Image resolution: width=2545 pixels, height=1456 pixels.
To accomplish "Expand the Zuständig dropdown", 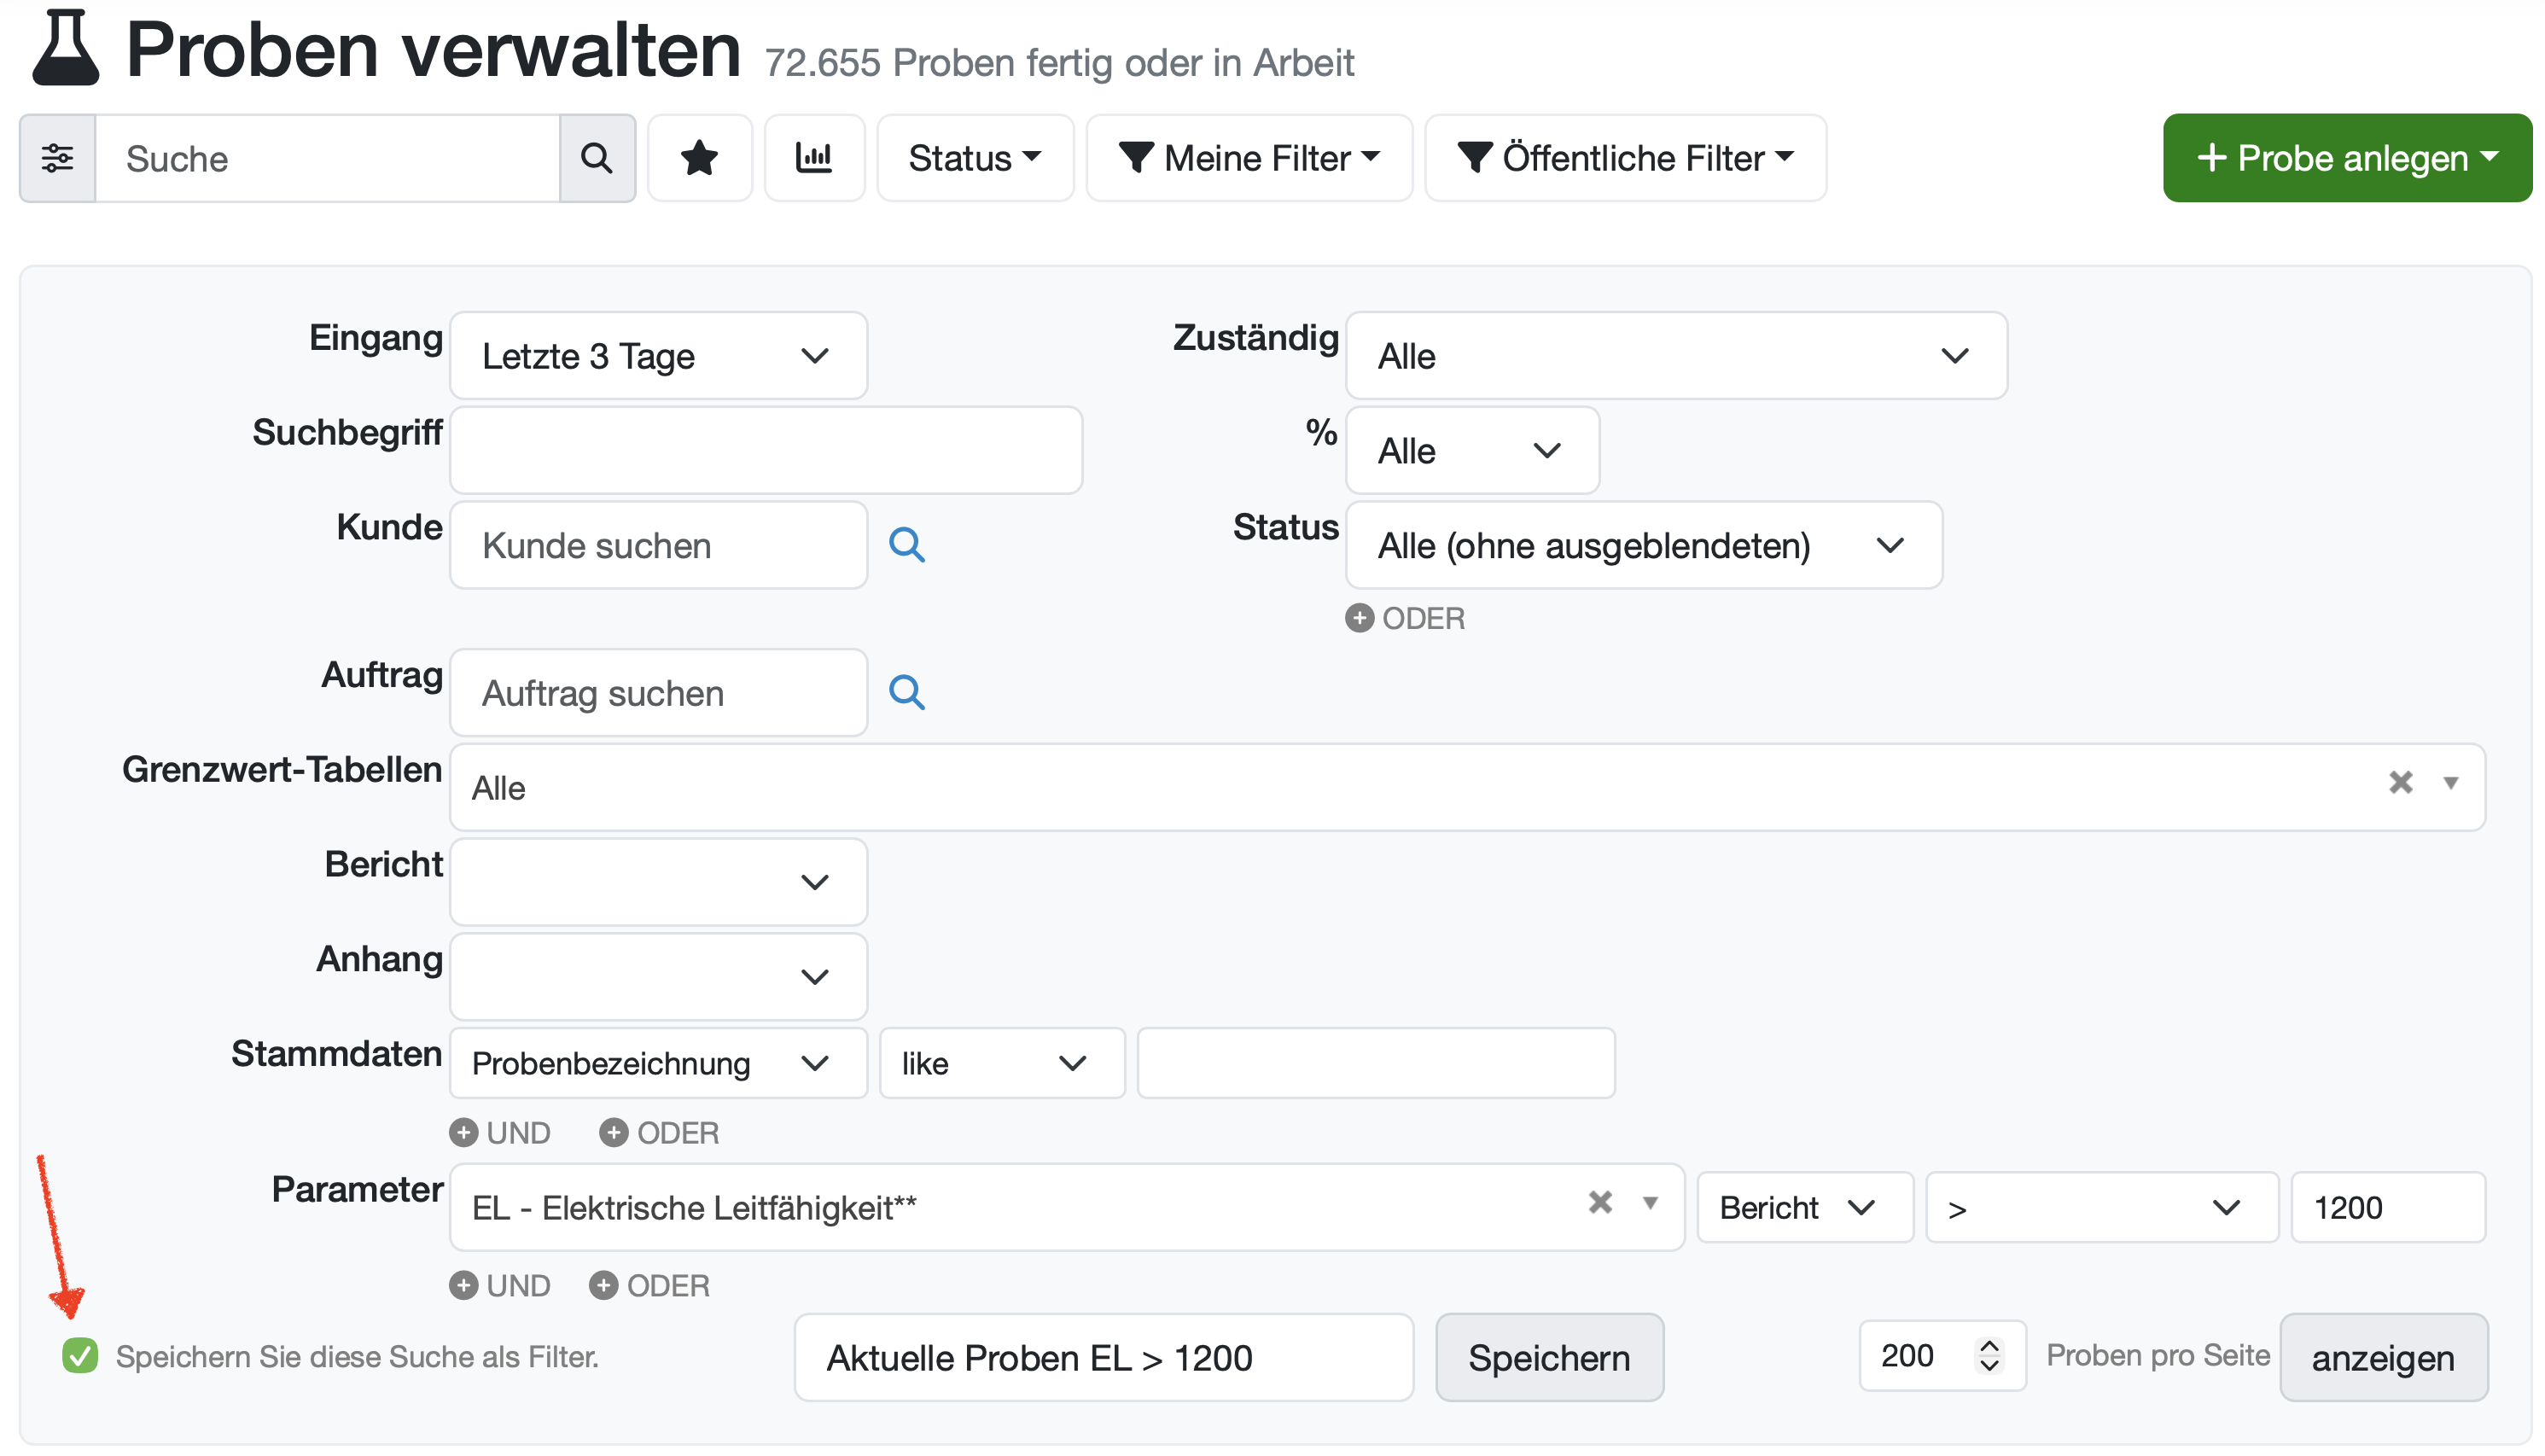I will point(1675,356).
